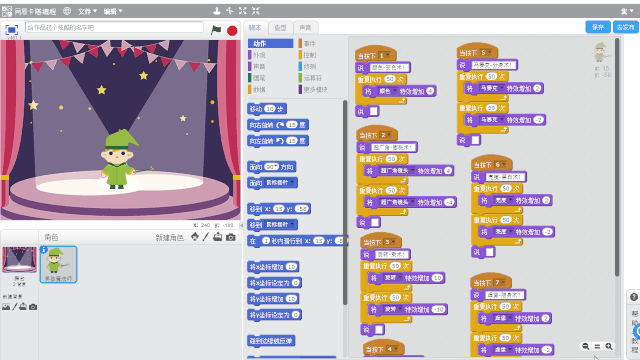The height and width of the screenshot is (360, 640).
Task: Select the grow sprite tool
Action: 242,11
